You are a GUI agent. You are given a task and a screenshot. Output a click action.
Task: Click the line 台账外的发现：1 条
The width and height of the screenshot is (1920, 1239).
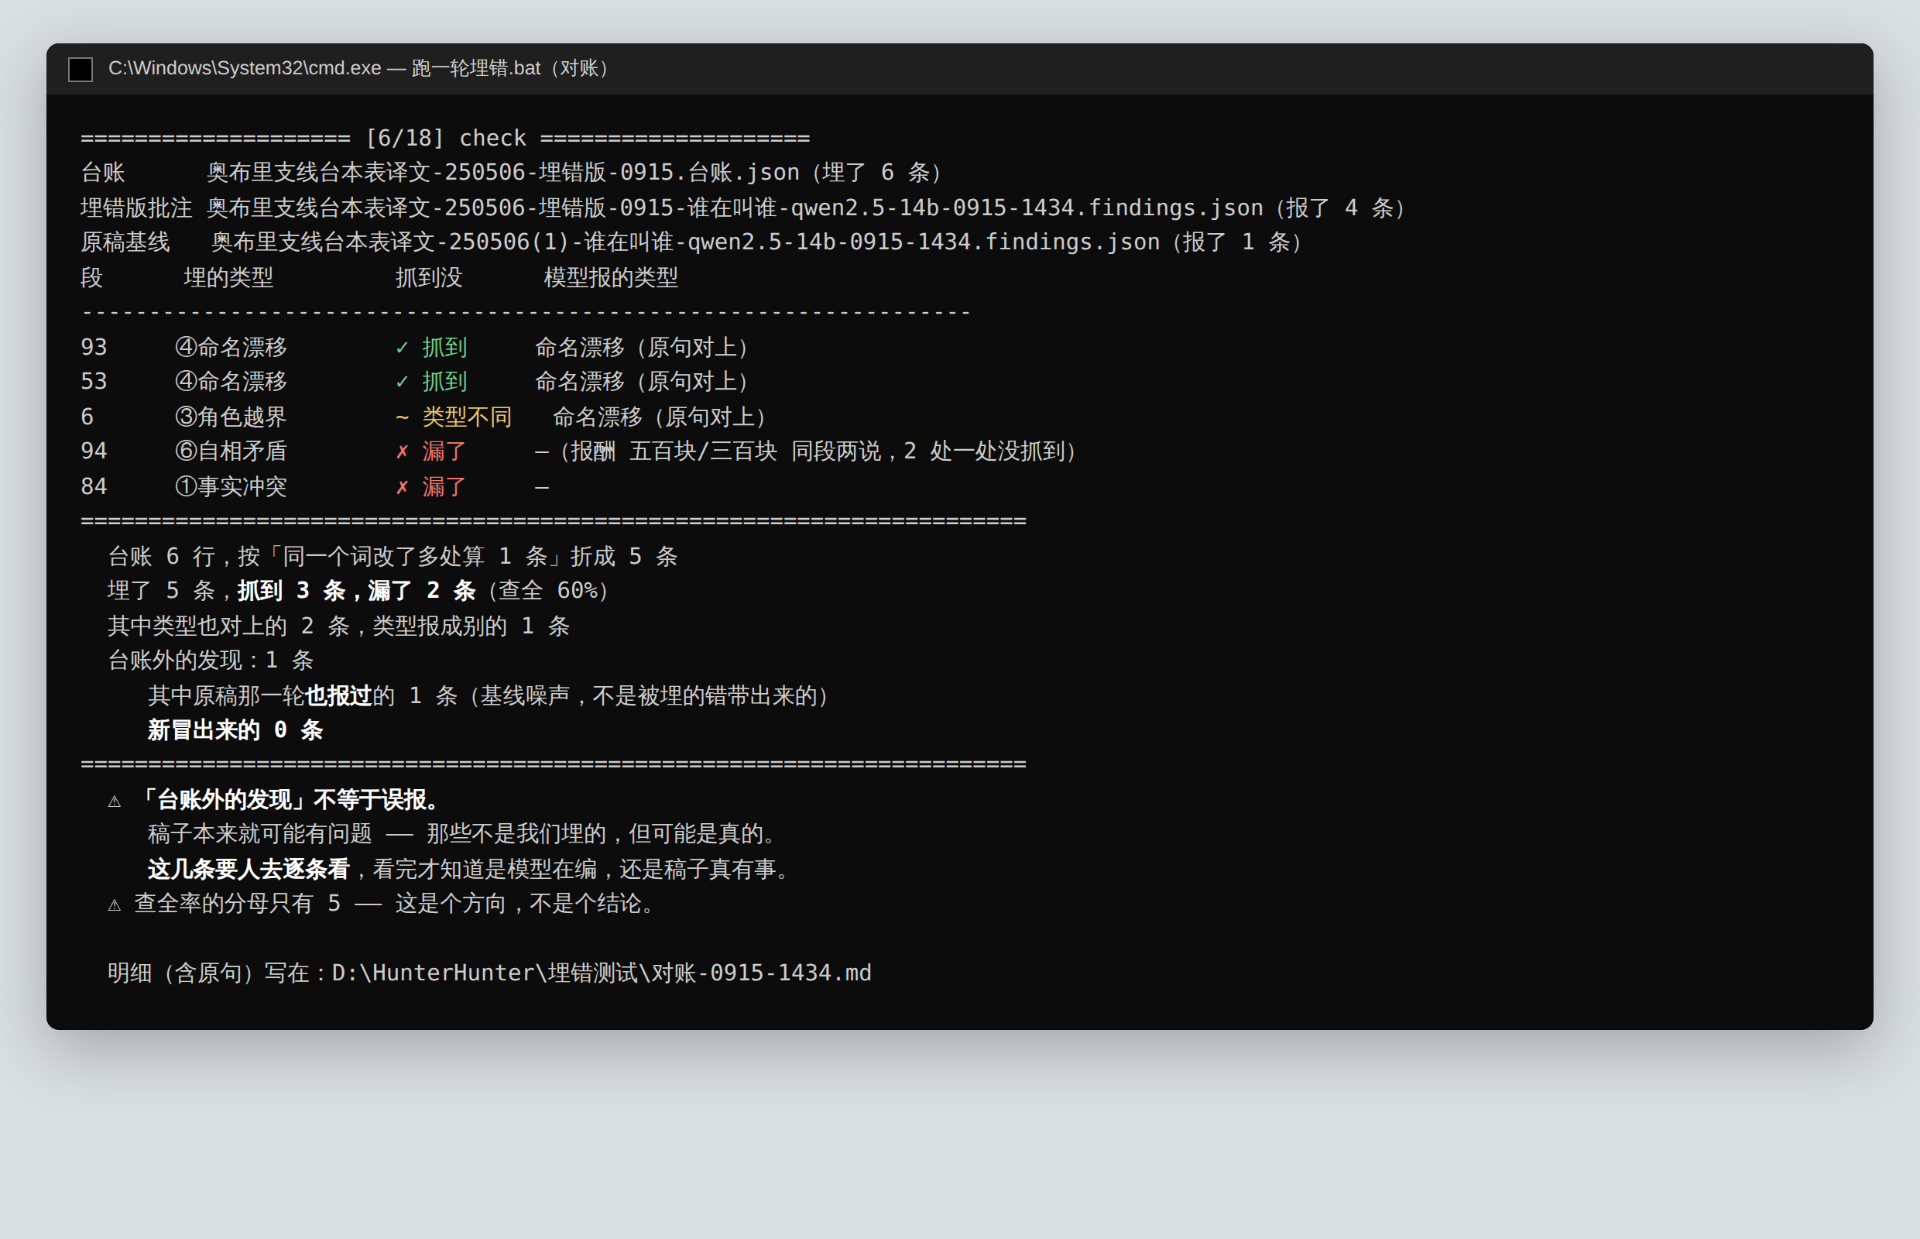[x=211, y=660]
